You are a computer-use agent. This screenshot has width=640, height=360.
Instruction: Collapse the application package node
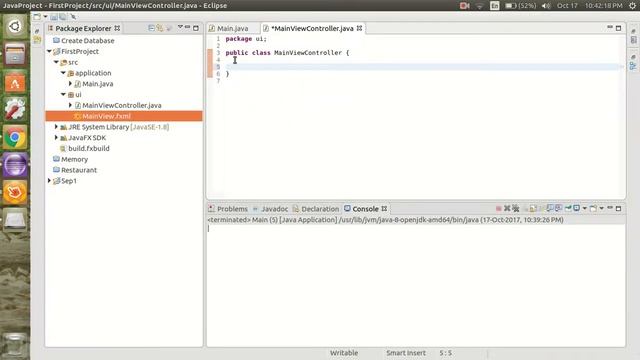pos(63,73)
